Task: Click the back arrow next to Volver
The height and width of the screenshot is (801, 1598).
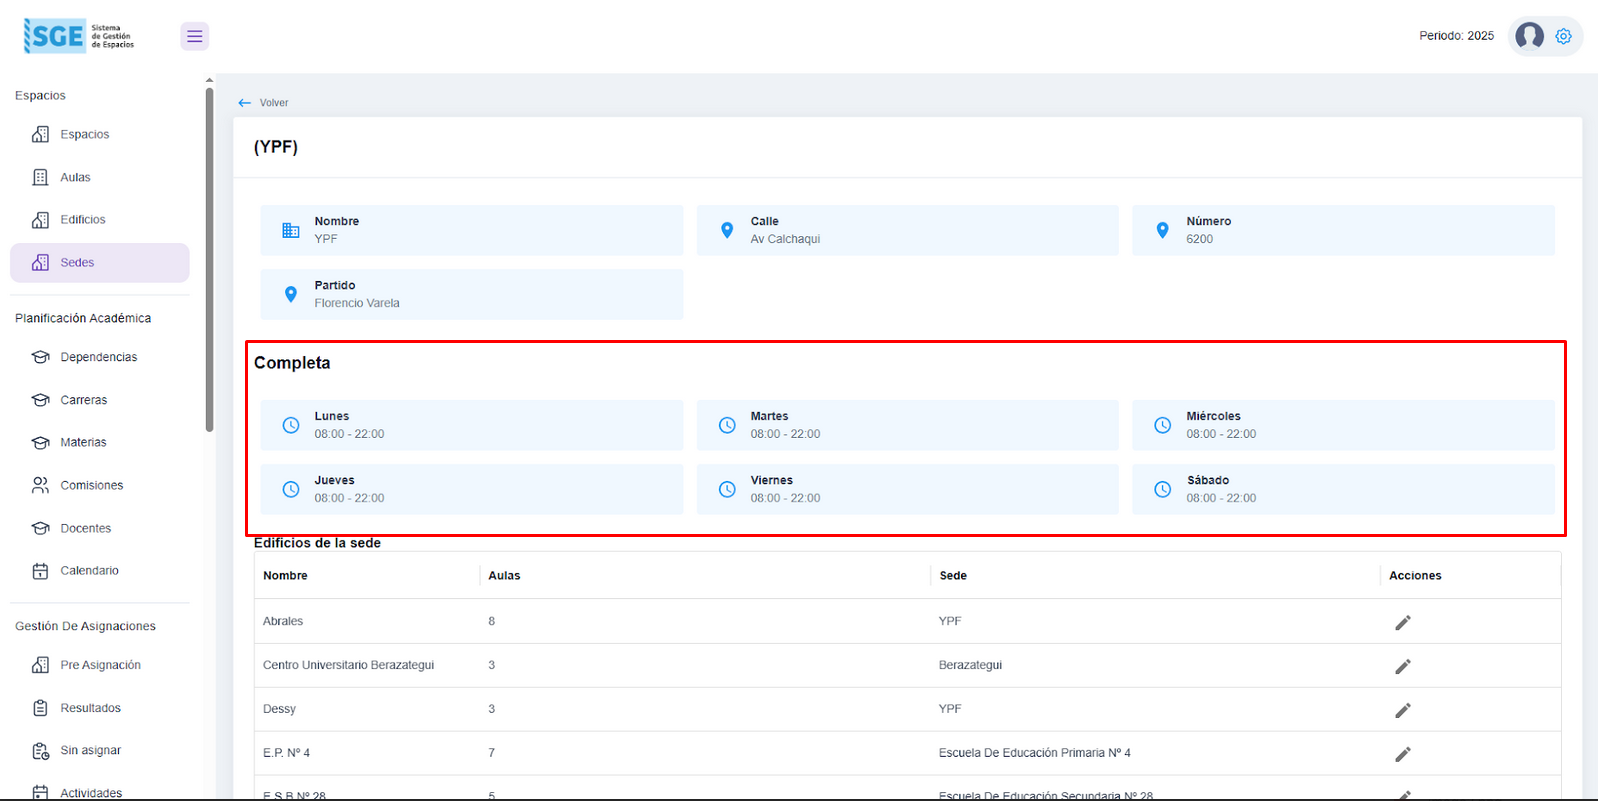Action: pos(244,103)
